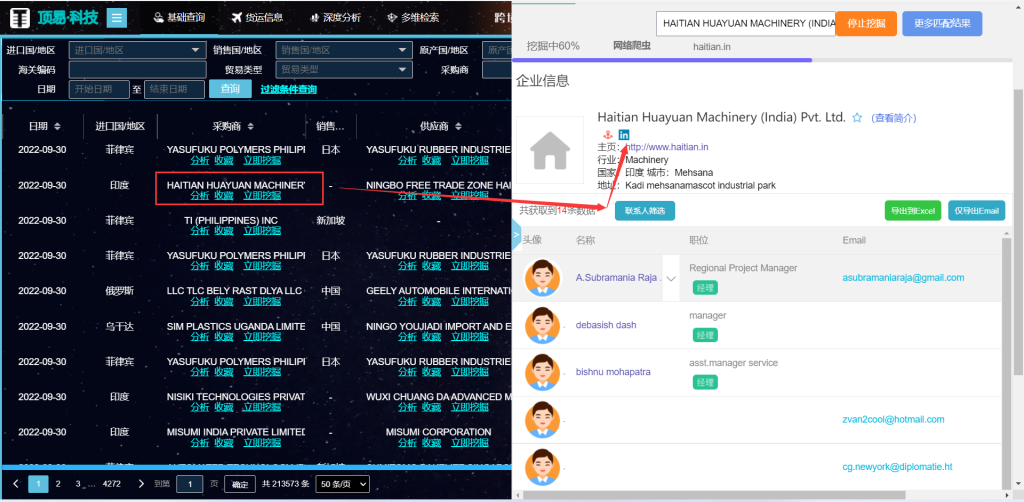Click the red anchor icon under company name
The image size is (1024, 502).
pos(604,135)
